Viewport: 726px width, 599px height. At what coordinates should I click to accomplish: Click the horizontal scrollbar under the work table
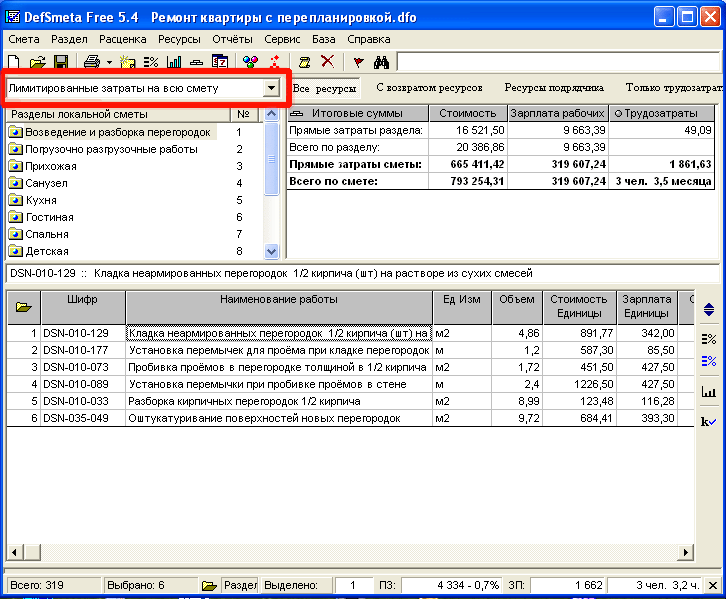[350, 551]
